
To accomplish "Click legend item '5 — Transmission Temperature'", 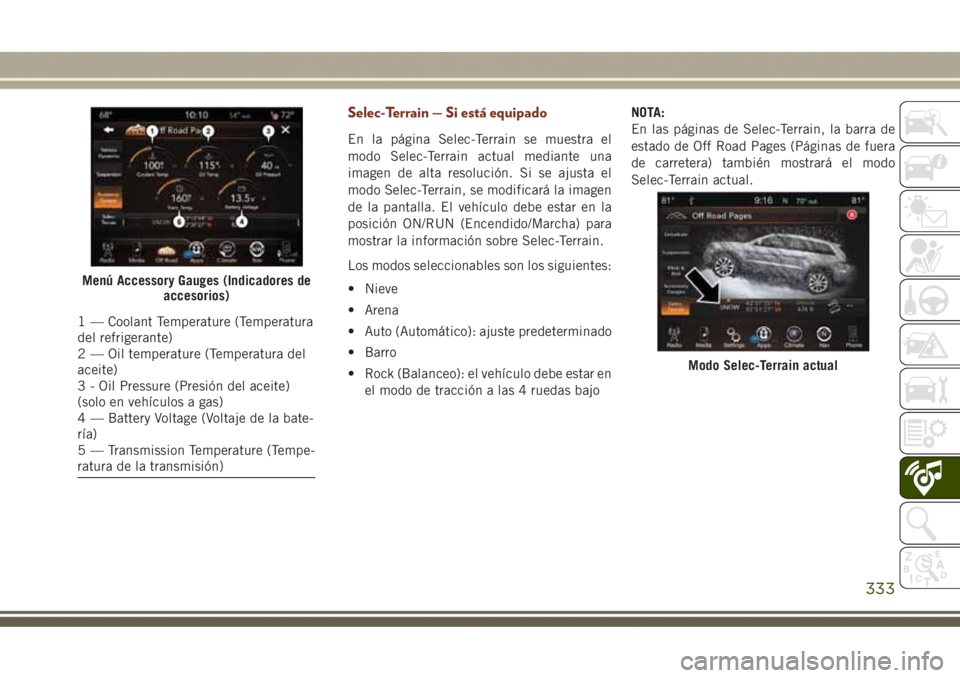I will 196,458.
